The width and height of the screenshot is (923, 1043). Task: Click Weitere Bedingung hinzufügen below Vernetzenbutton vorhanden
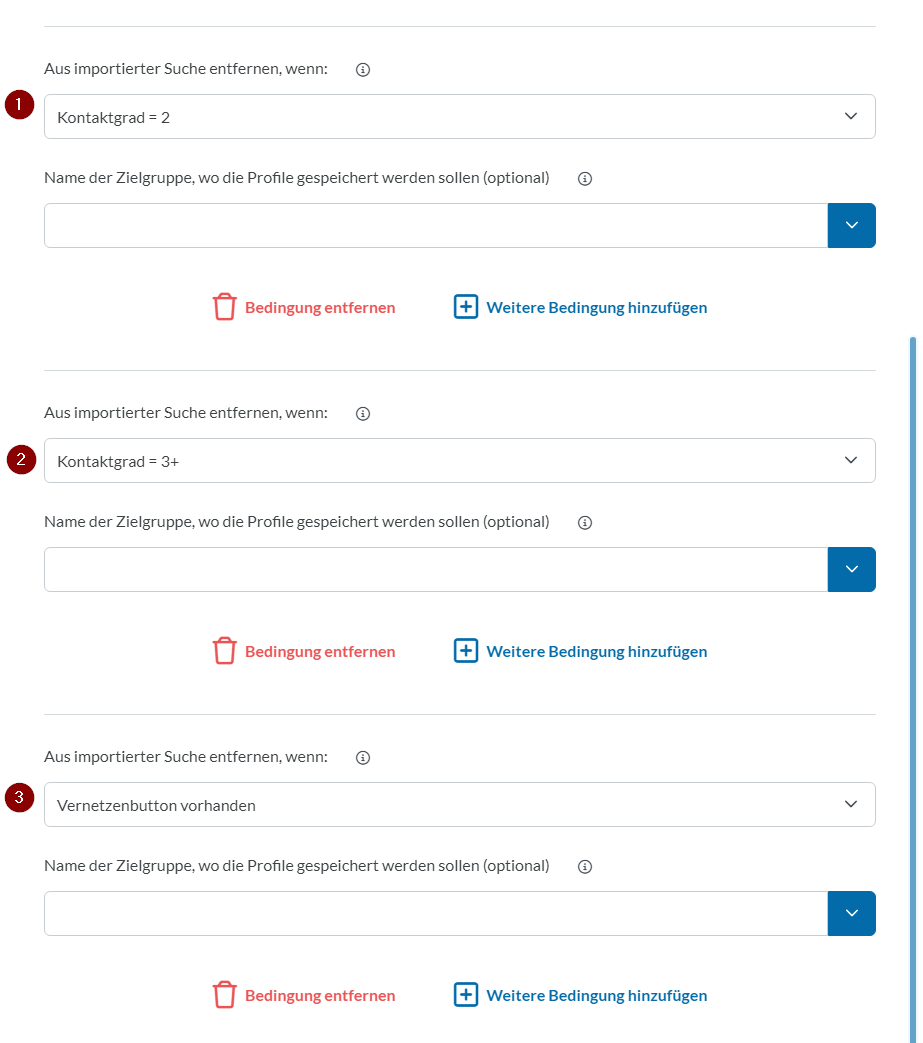click(x=596, y=995)
